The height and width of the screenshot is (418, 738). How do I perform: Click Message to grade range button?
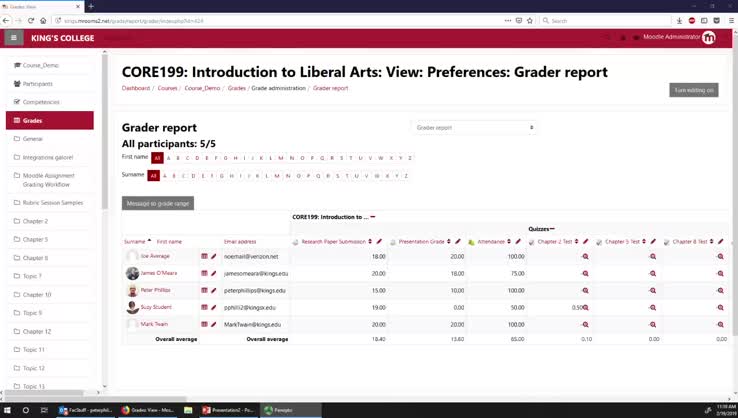(158, 203)
